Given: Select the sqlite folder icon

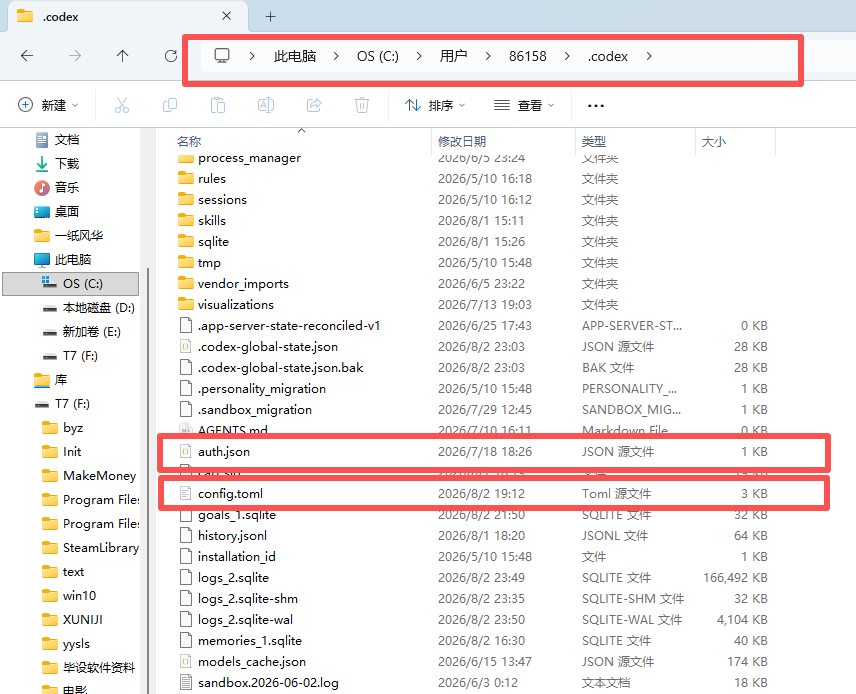Looking at the screenshot, I should click(186, 241).
